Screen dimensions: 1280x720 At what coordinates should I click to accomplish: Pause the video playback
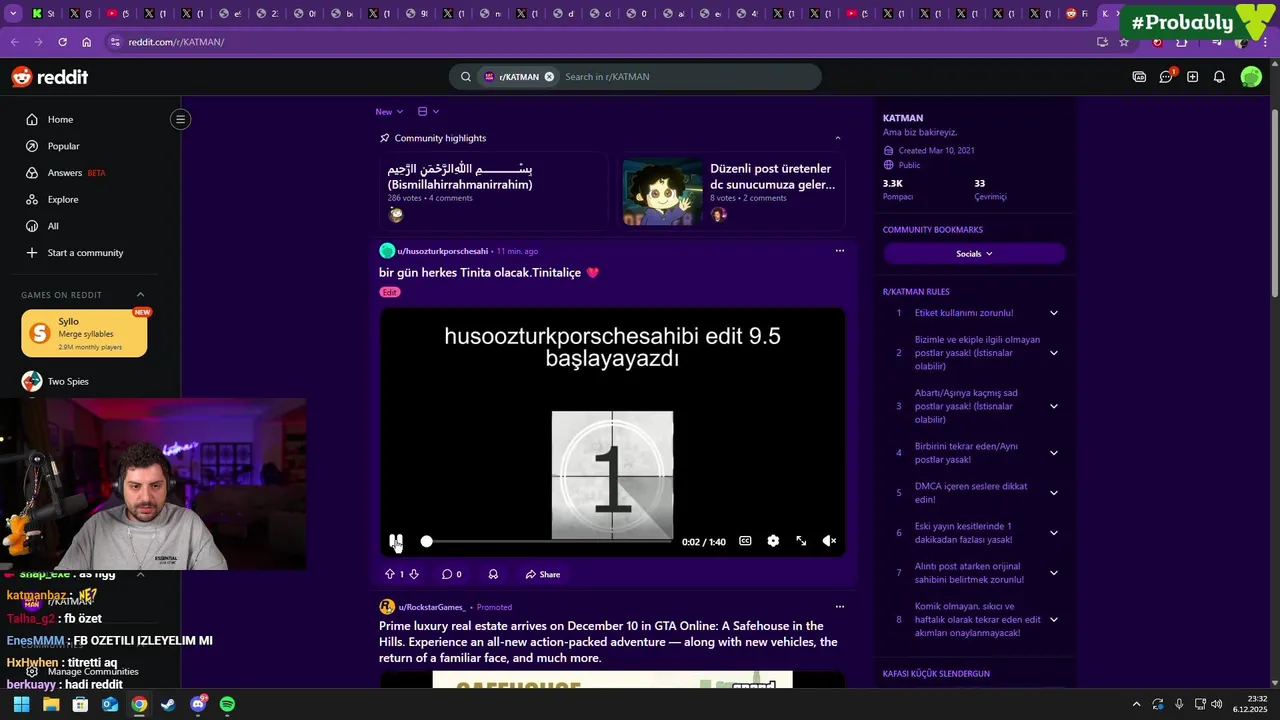pos(396,541)
